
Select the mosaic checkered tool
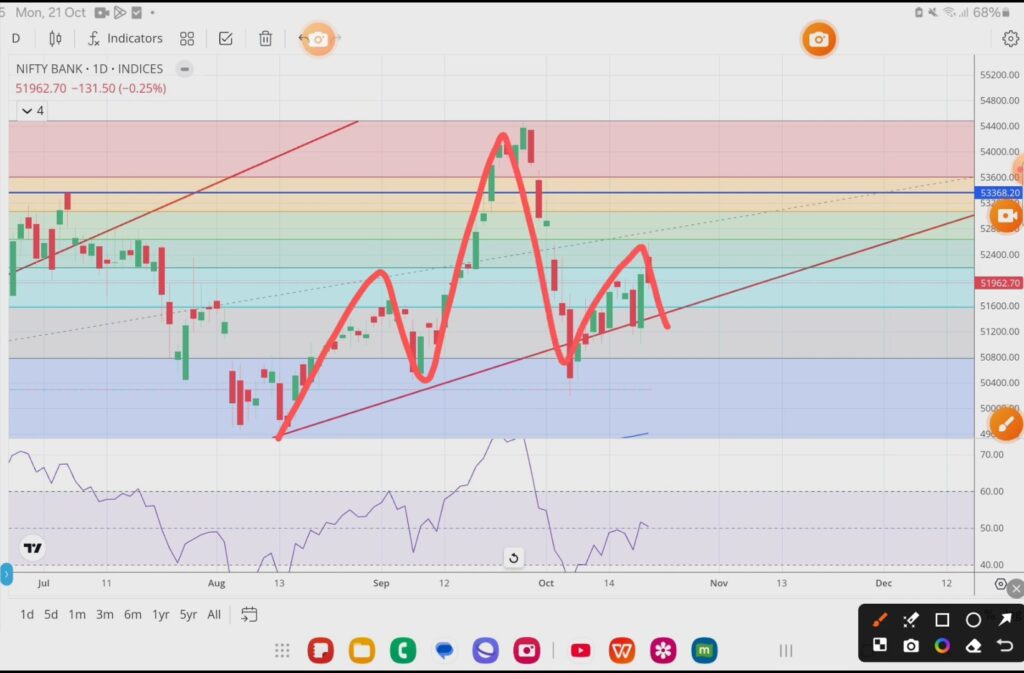click(x=880, y=646)
